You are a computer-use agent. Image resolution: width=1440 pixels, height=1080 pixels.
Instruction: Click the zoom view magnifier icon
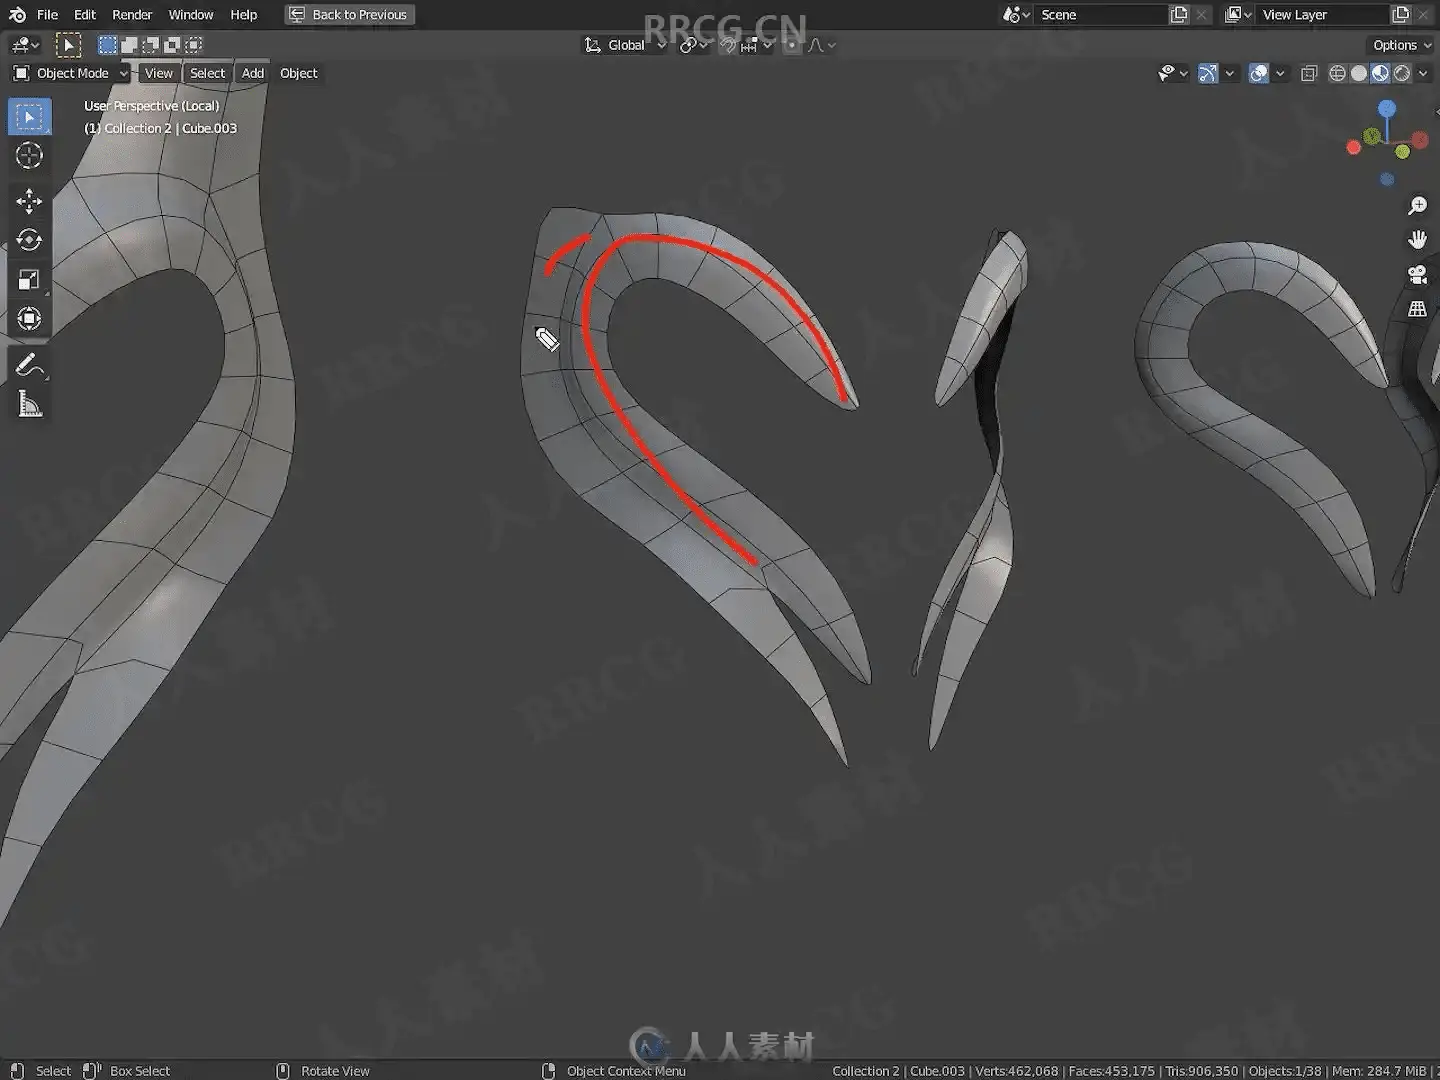tap(1417, 206)
